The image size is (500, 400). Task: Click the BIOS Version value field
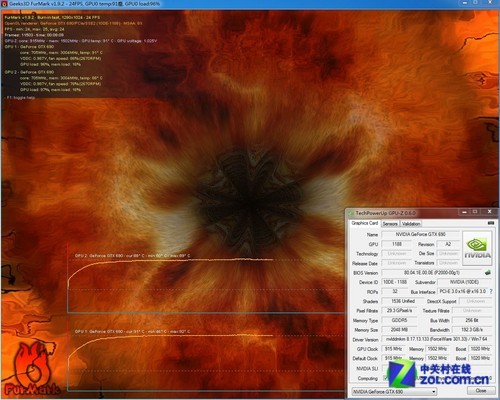(x=432, y=273)
